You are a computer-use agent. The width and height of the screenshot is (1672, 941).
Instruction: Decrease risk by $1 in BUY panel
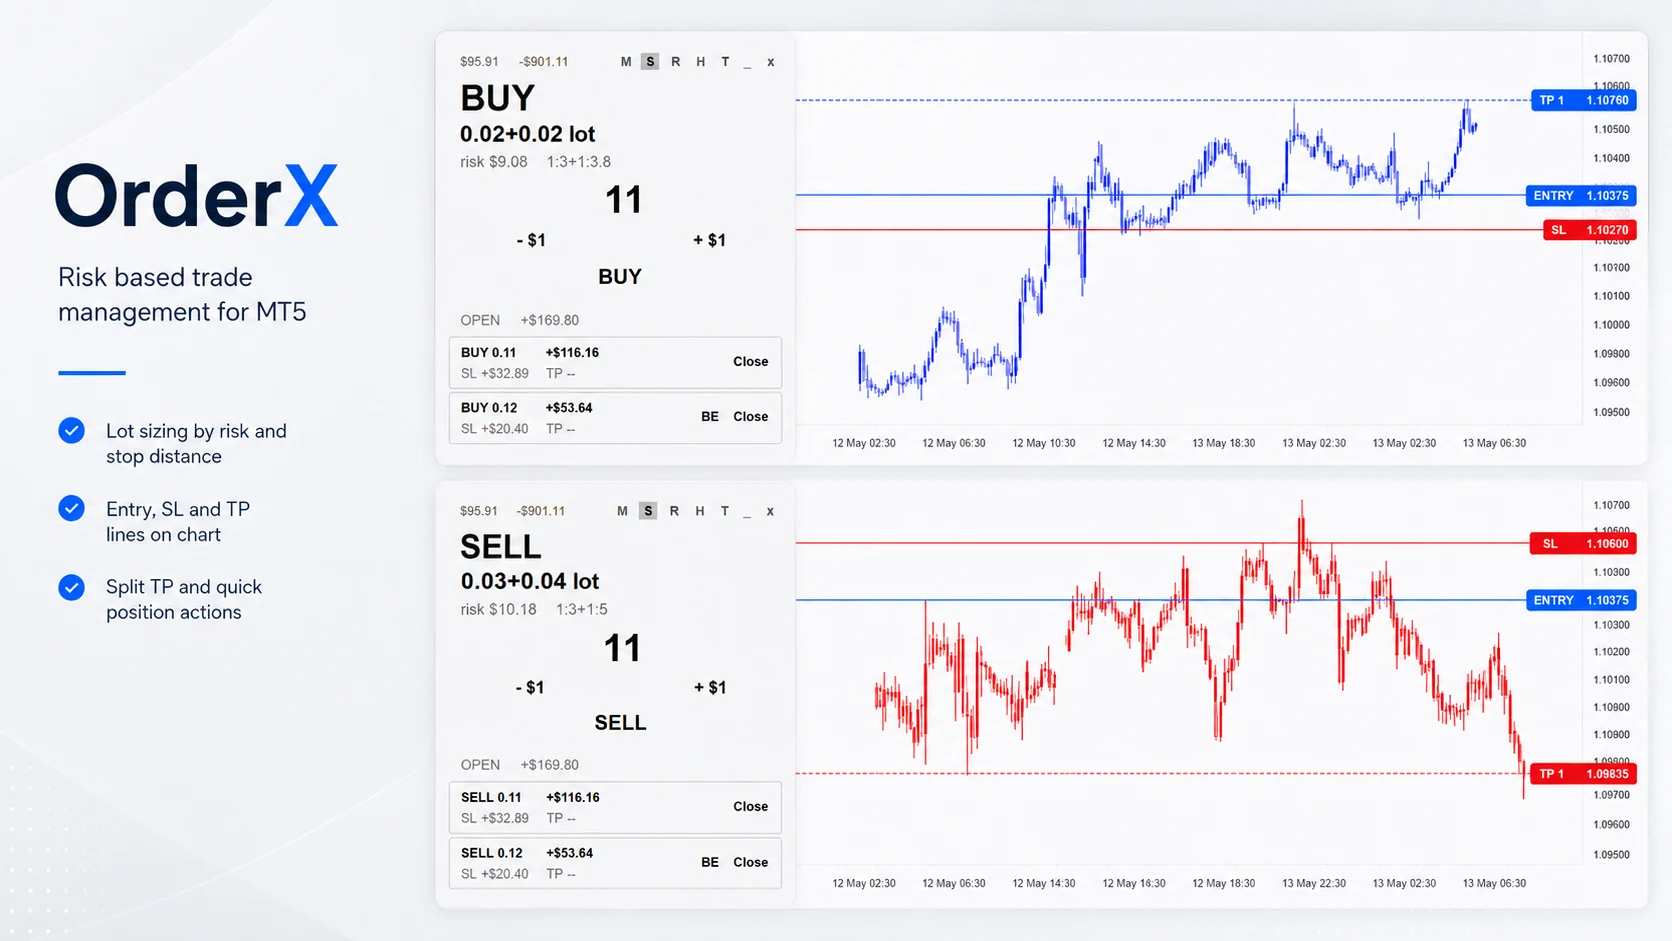pyautogui.click(x=531, y=240)
